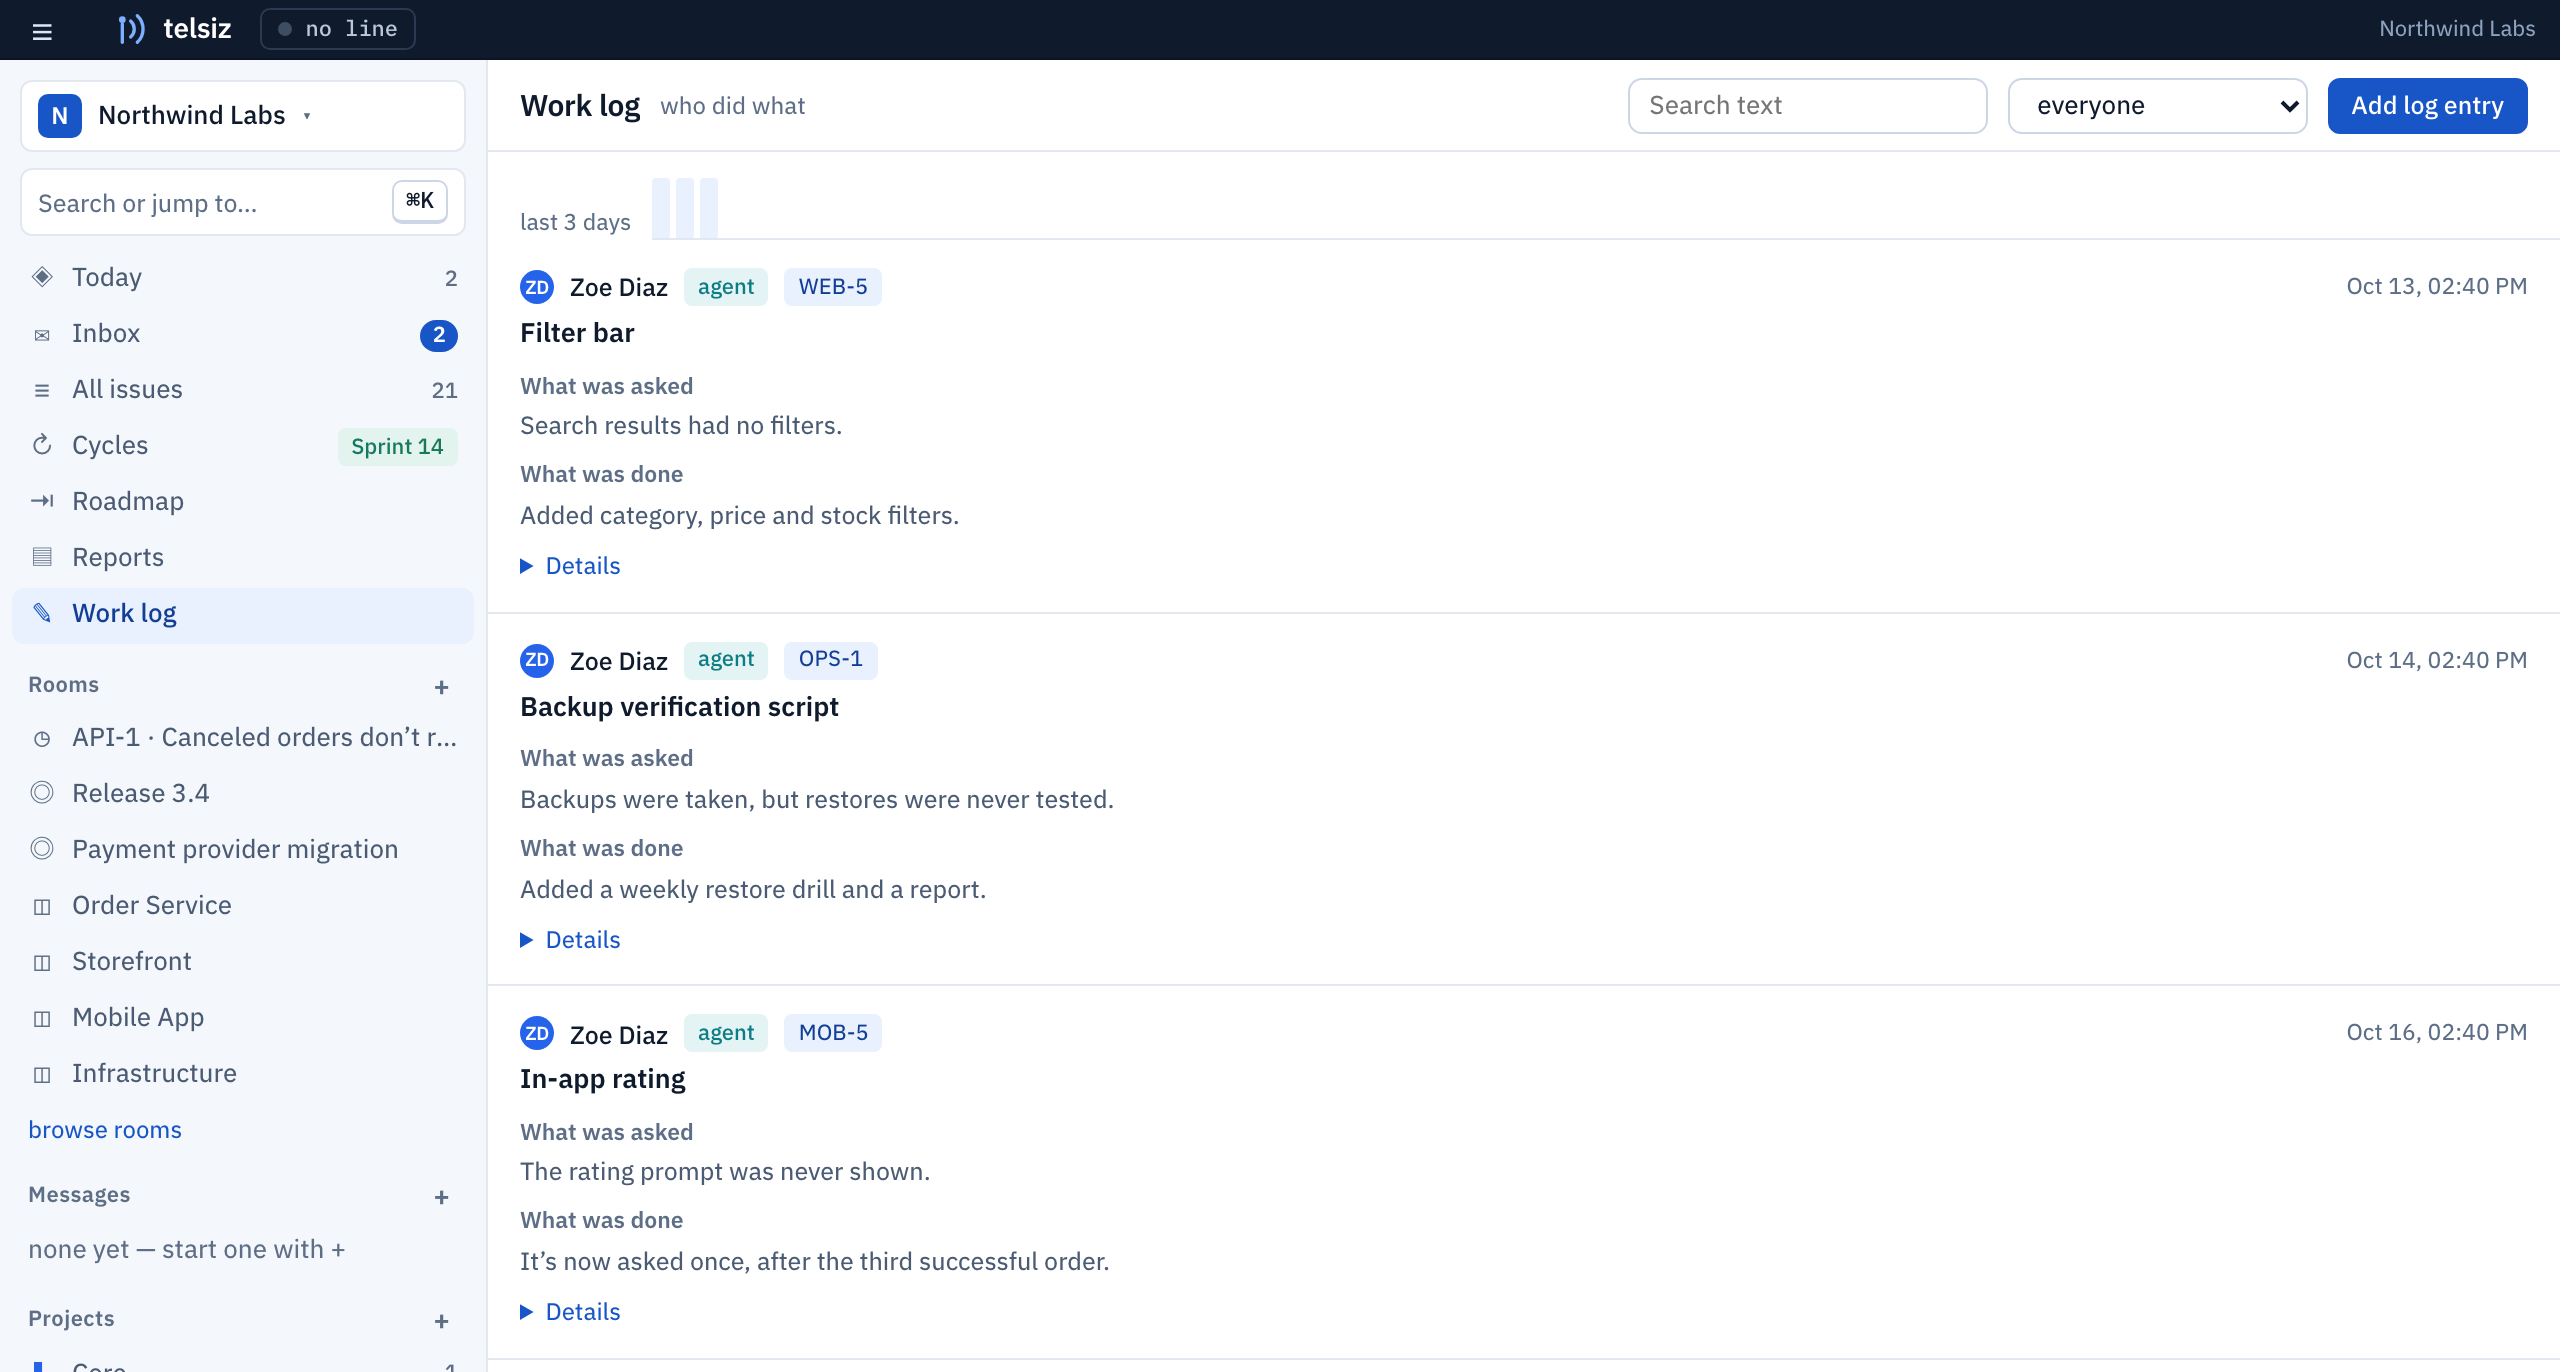Expand Details for In-app rating entry
The height and width of the screenshot is (1372, 2560).
(570, 1312)
